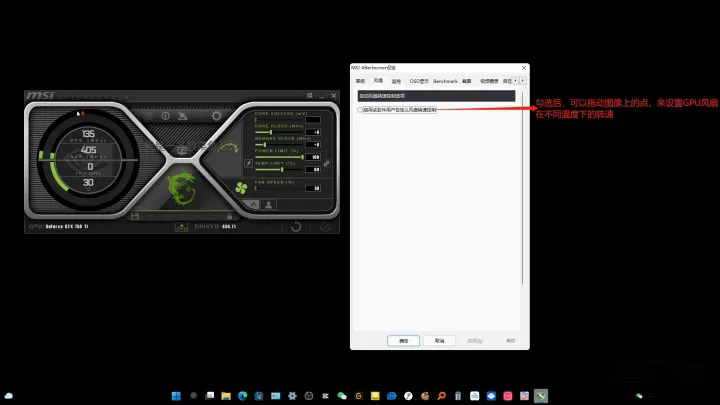
Task: Open the Afterburner settings gear icon
Action: click(x=216, y=116)
